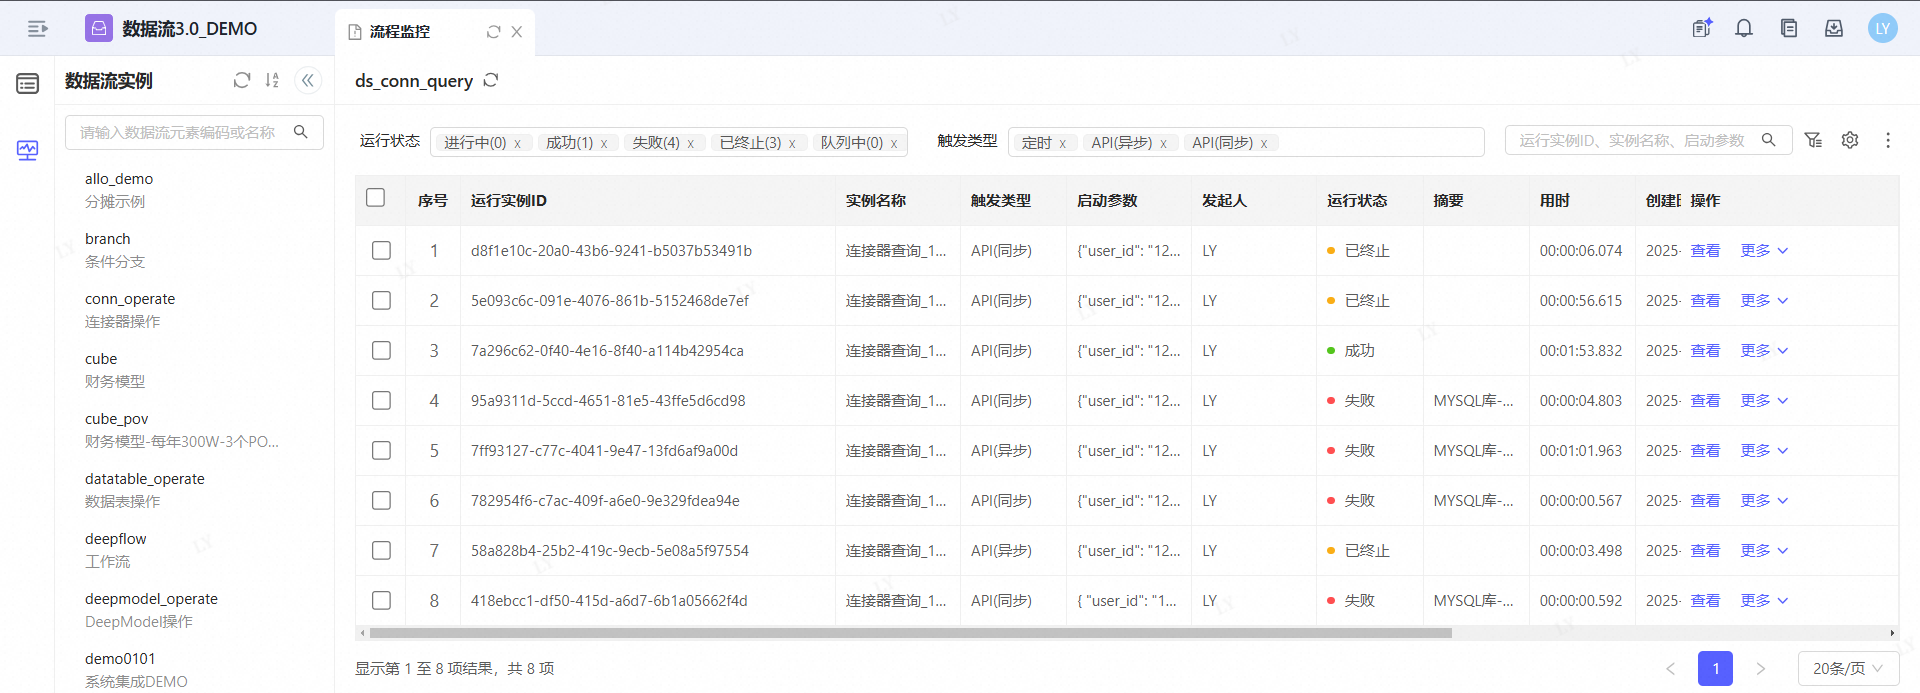This screenshot has width=1920, height=693.
Task: Select cube_pov in the data flow list
Action: click(117, 419)
